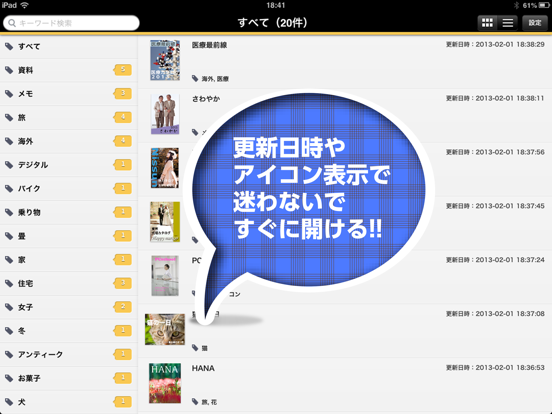This screenshot has width=552, height=414.
Task: Switch to grid icon view
Action: click(x=487, y=23)
